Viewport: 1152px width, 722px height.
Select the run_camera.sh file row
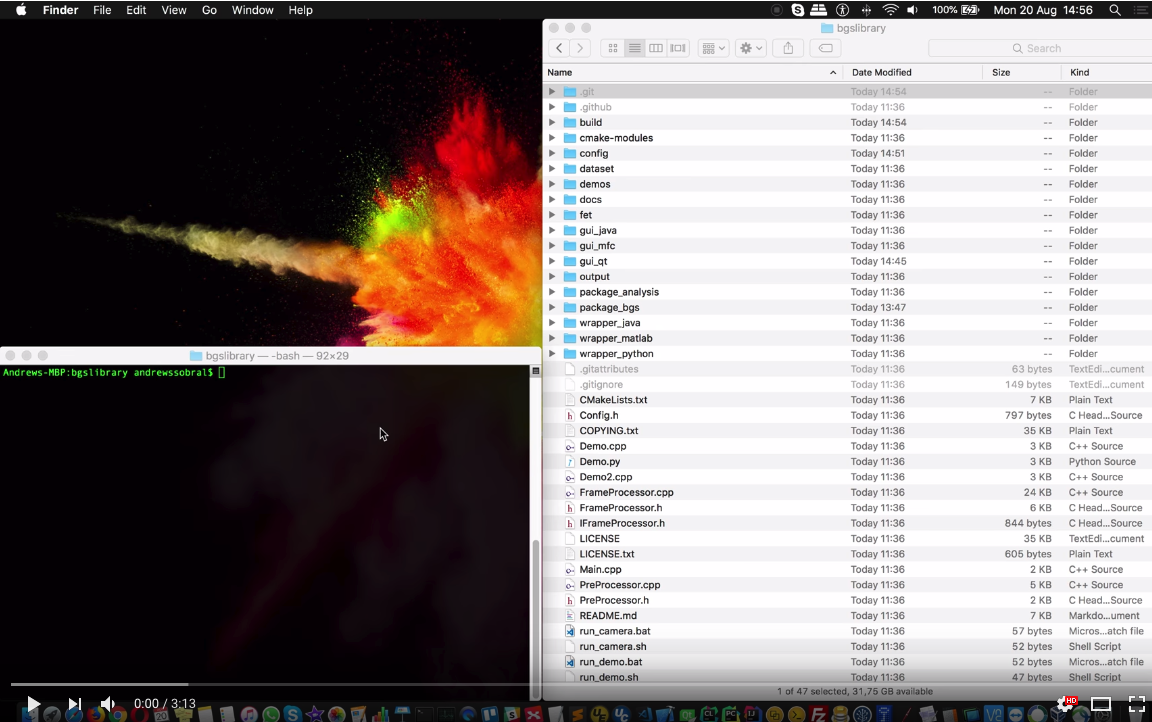847,647
